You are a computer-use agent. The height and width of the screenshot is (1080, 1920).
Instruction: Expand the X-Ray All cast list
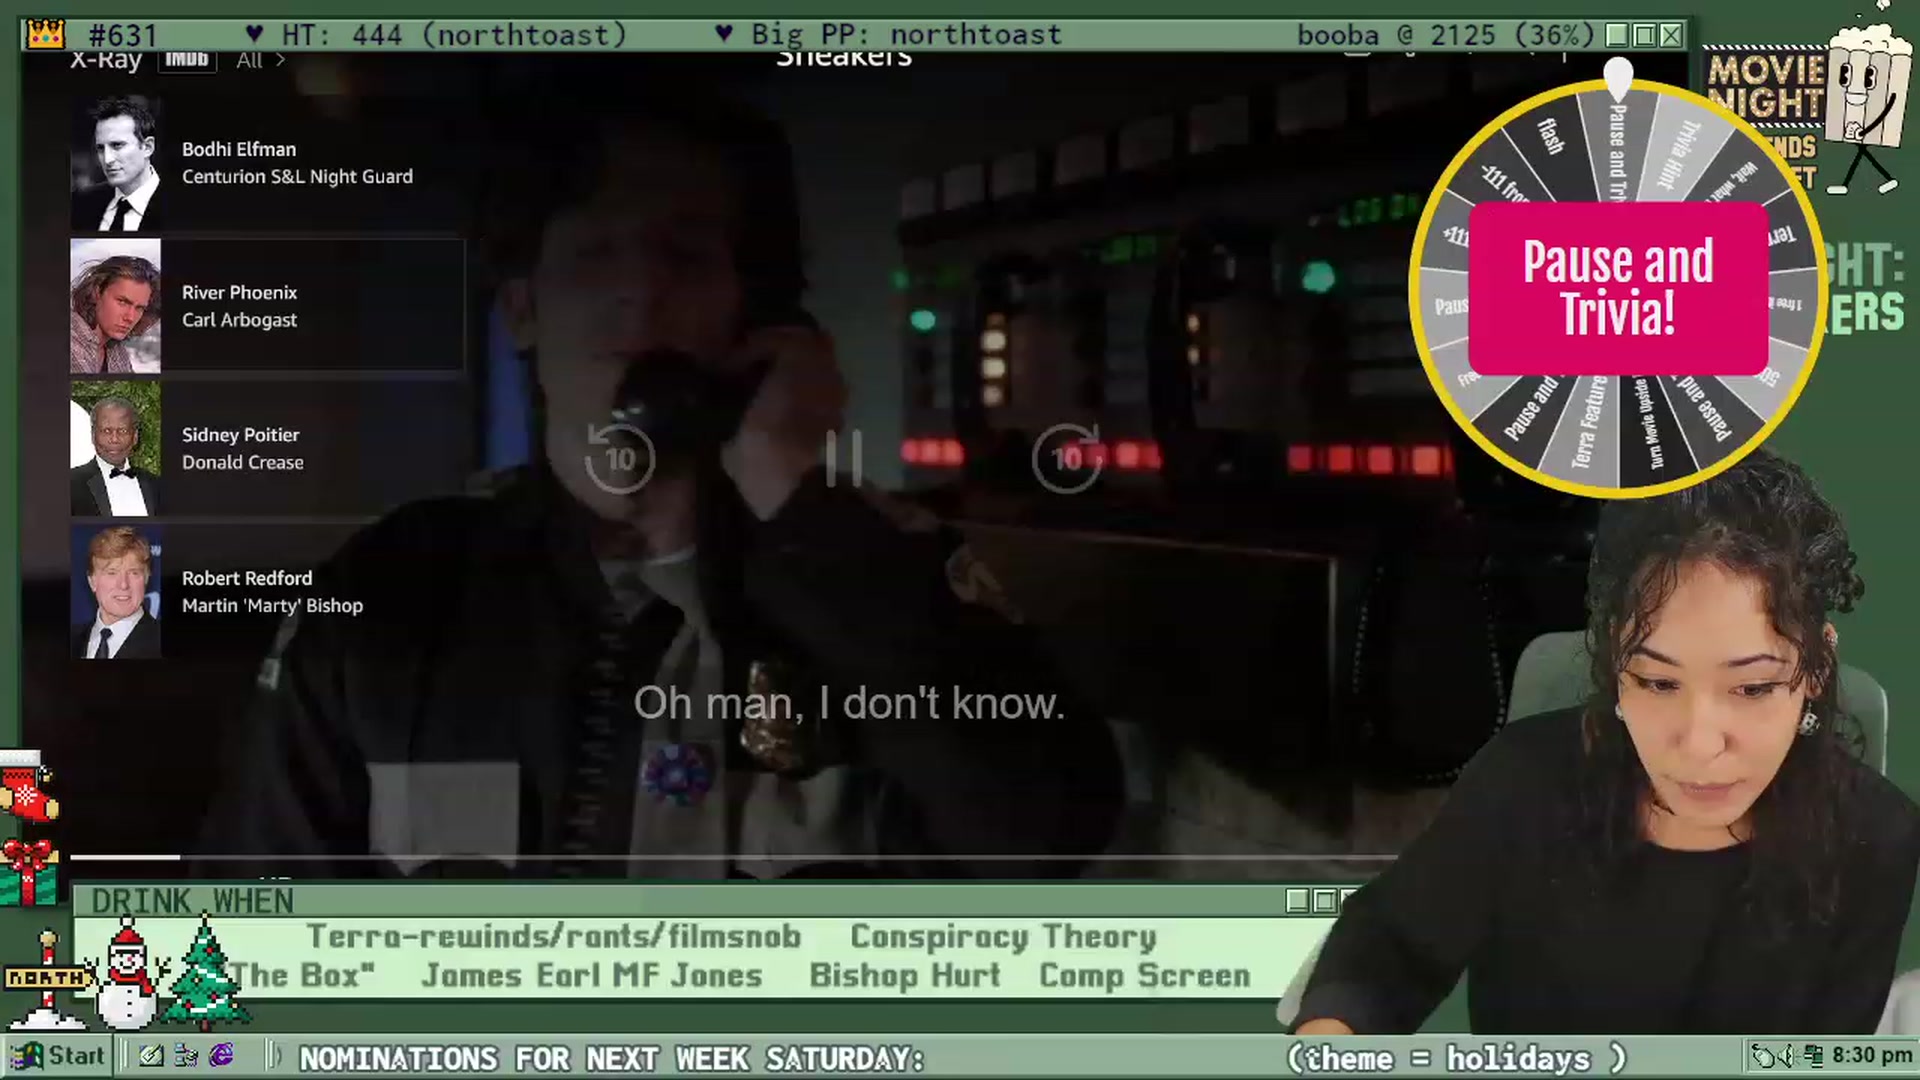(260, 61)
